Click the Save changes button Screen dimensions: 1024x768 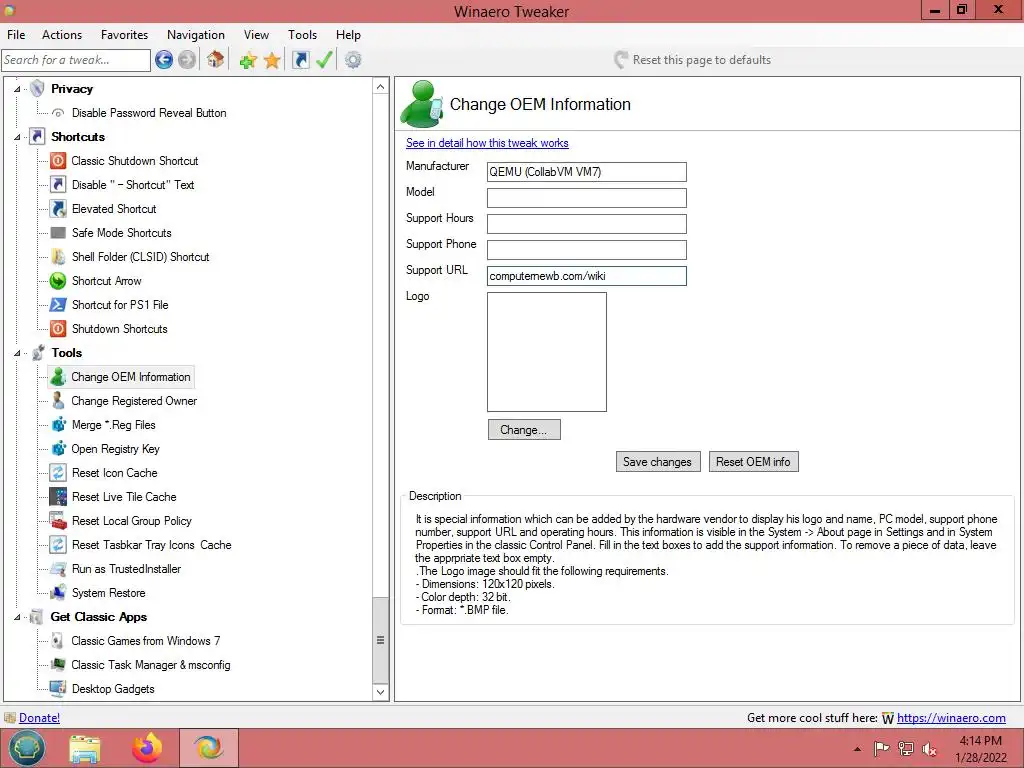tap(658, 462)
